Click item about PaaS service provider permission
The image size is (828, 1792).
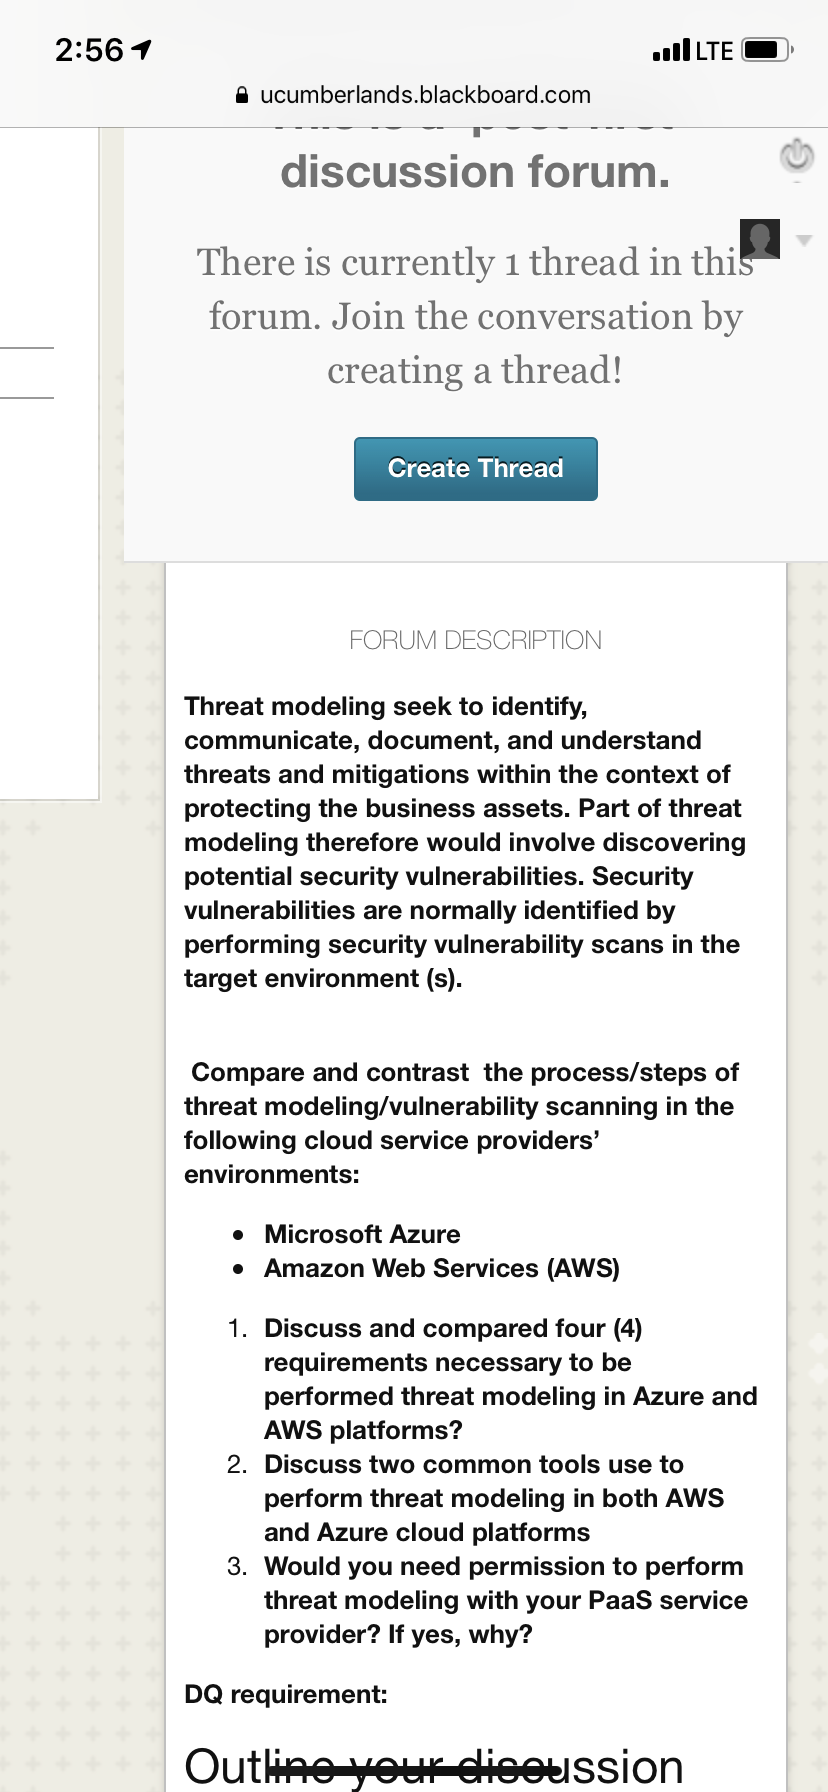(x=505, y=1600)
